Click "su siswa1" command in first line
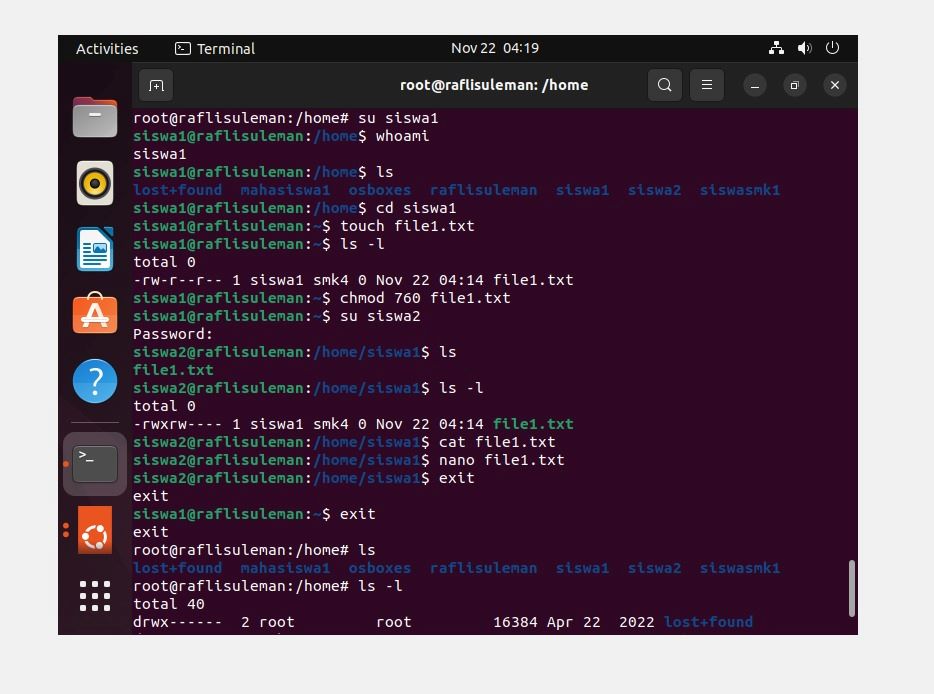The image size is (934, 694). click(x=398, y=118)
